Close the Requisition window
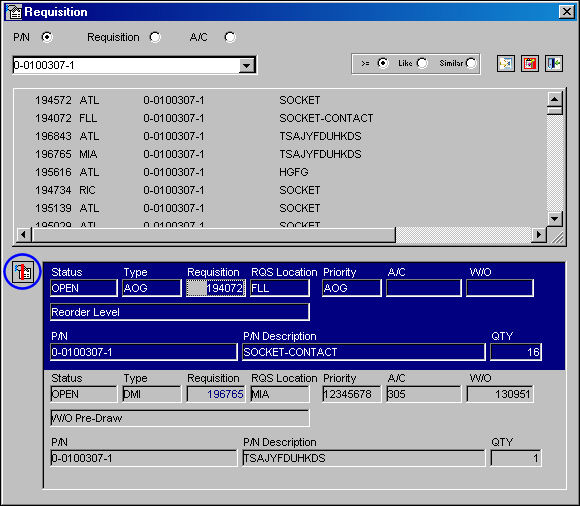Screen dimensions: 580x506 [567, 12]
